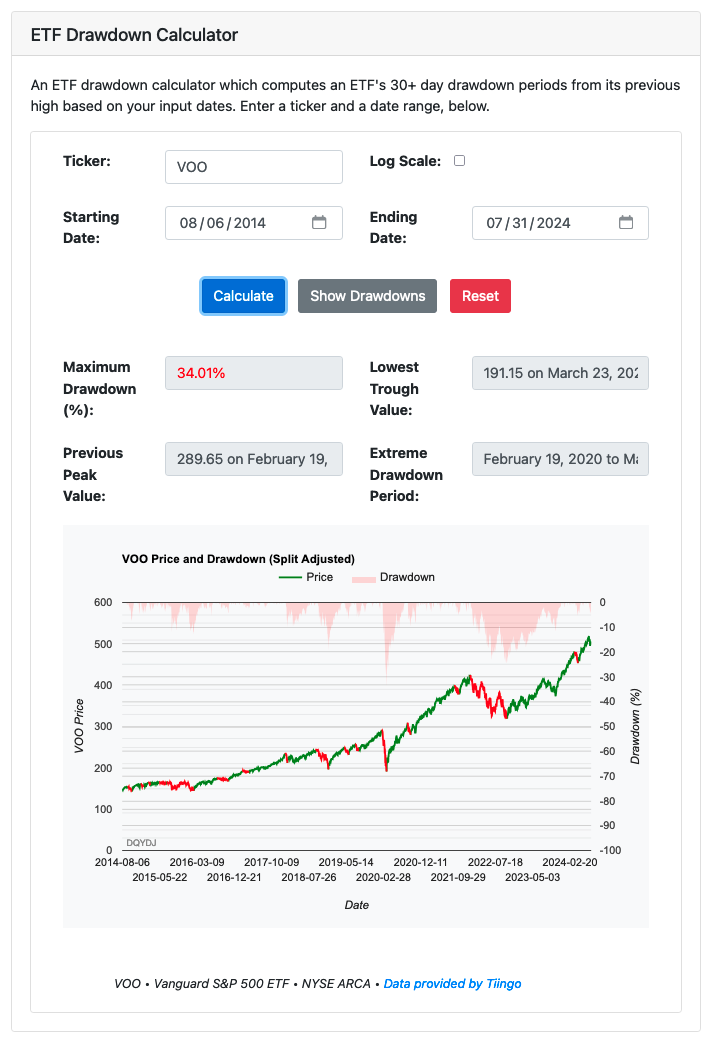Open the Data provided by Tiingo link

pos(451,983)
